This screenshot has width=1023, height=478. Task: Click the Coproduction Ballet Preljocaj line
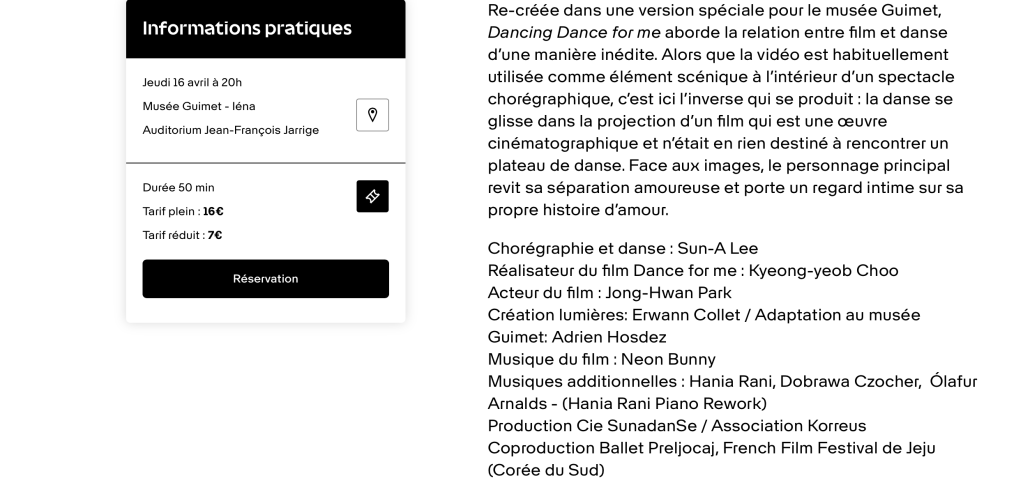pyautogui.click(x=711, y=447)
